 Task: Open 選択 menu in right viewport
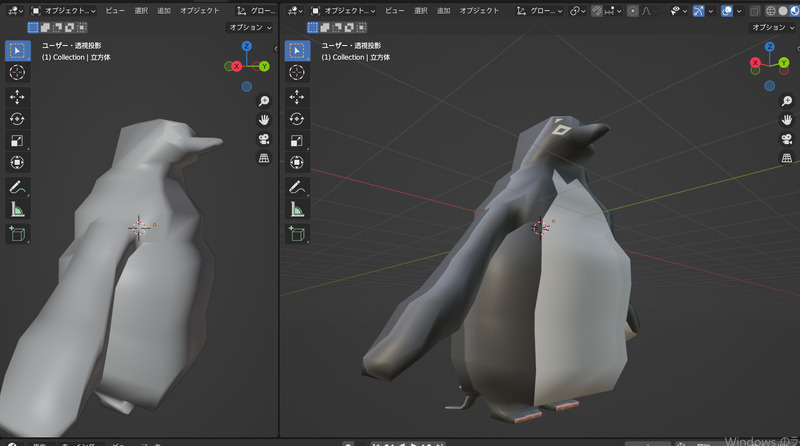tap(420, 11)
